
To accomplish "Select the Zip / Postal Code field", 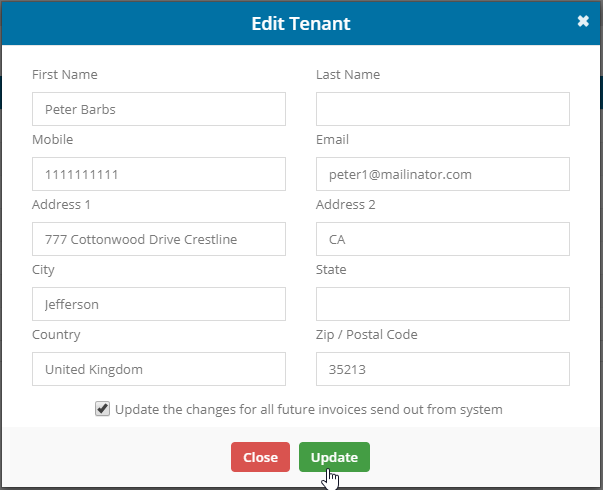I will coord(442,369).
